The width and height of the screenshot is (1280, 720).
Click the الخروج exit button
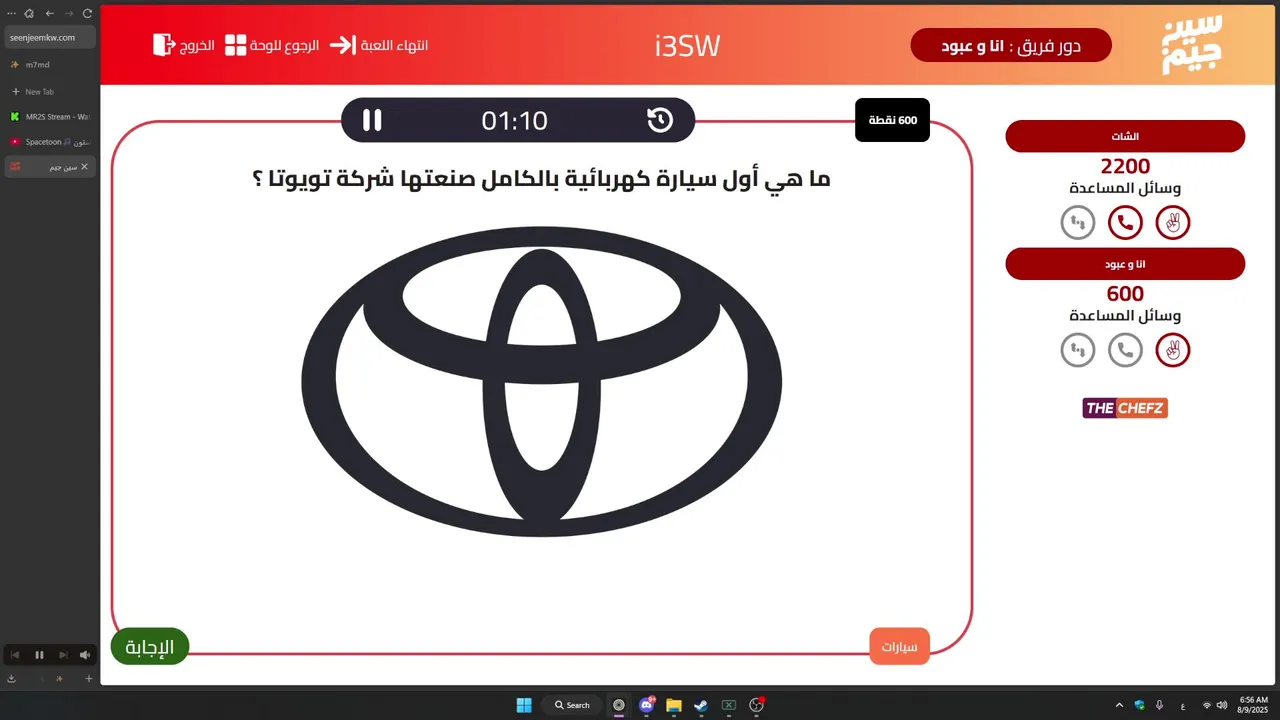[x=184, y=45]
